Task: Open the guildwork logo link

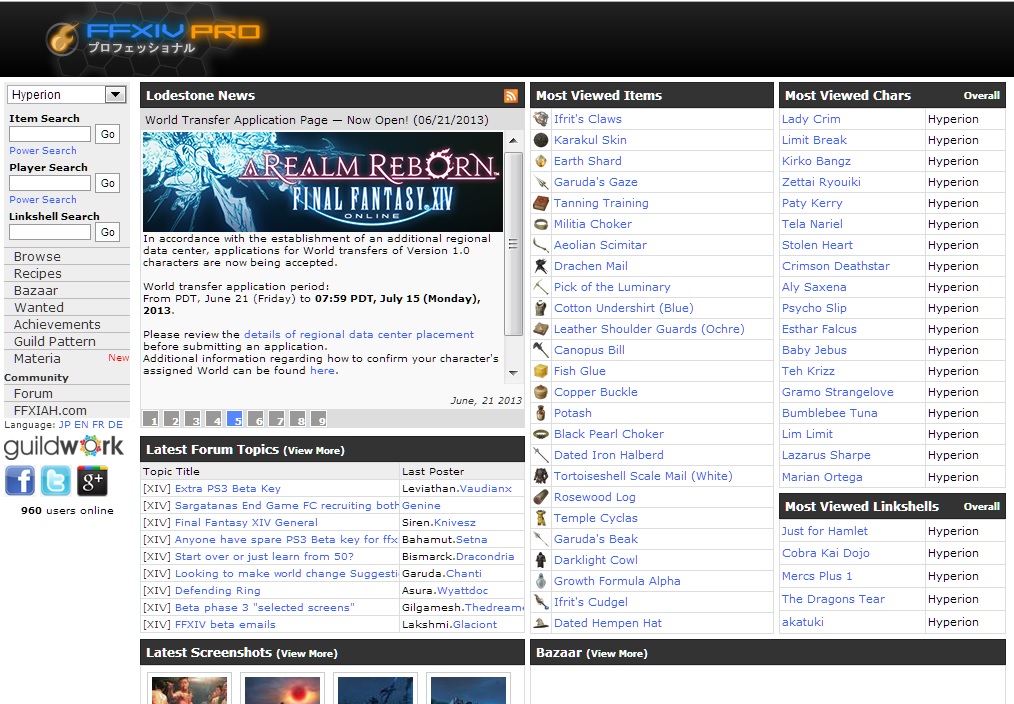Action: click(x=63, y=447)
